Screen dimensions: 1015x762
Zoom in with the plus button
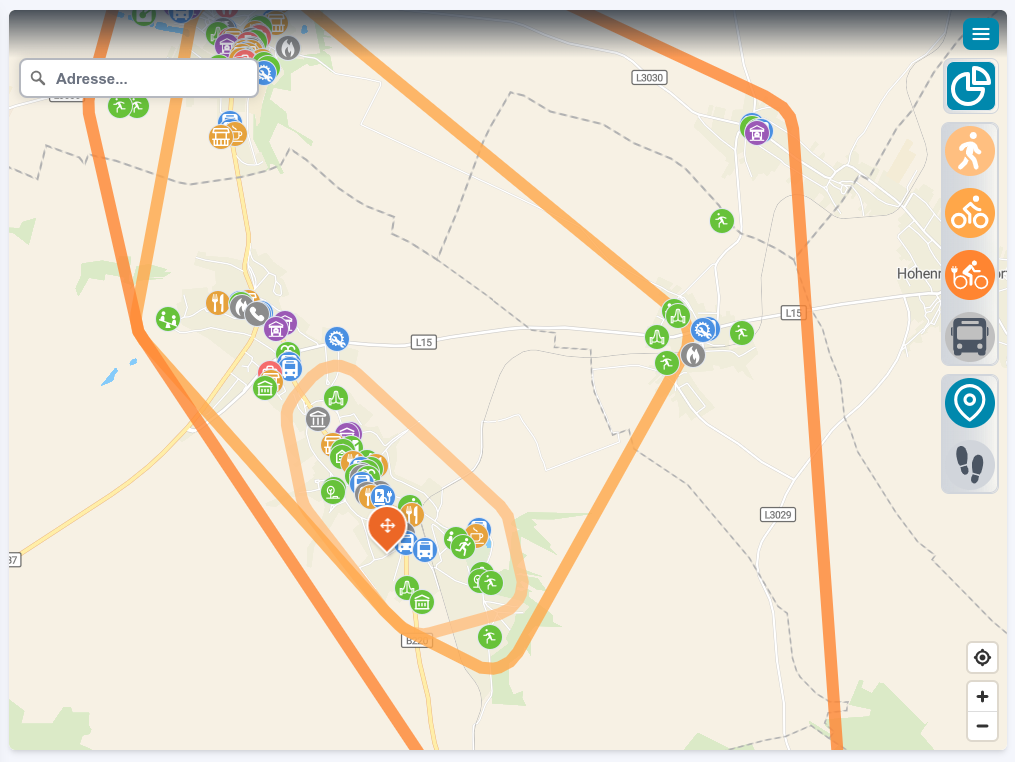click(982, 696)
